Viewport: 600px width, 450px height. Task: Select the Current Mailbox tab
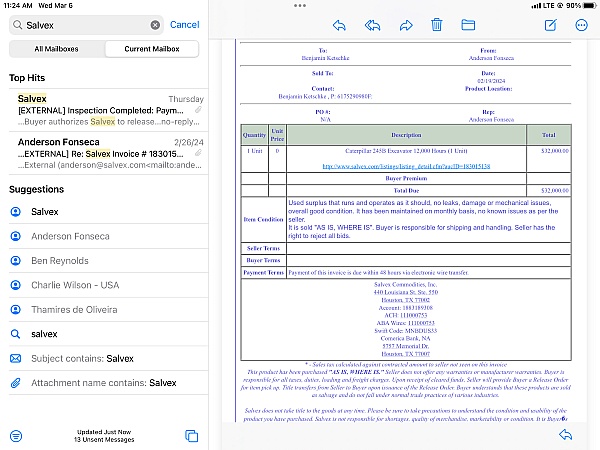pos(152,49)
